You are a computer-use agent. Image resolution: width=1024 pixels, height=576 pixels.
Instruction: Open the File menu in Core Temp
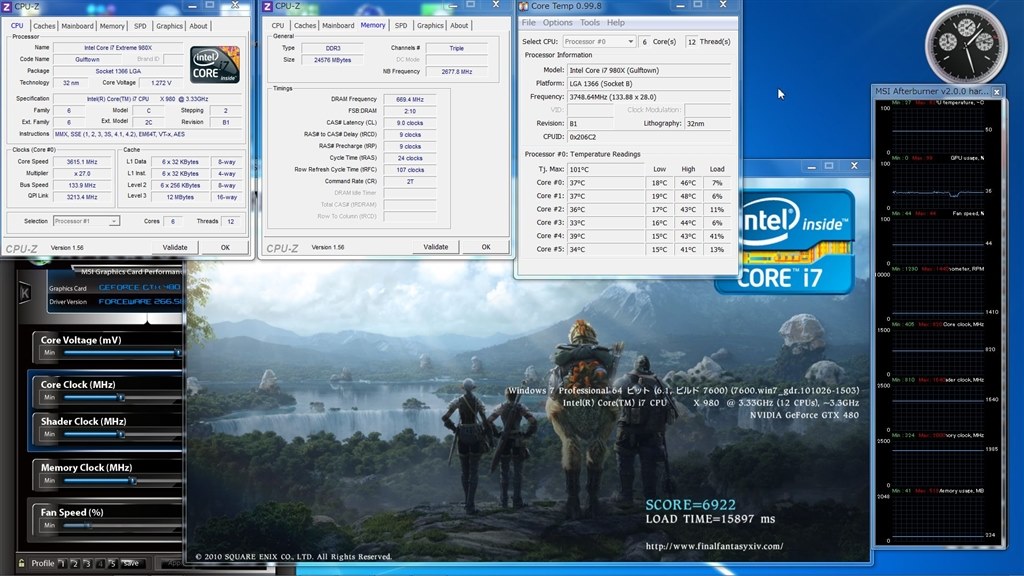point(529,22)
